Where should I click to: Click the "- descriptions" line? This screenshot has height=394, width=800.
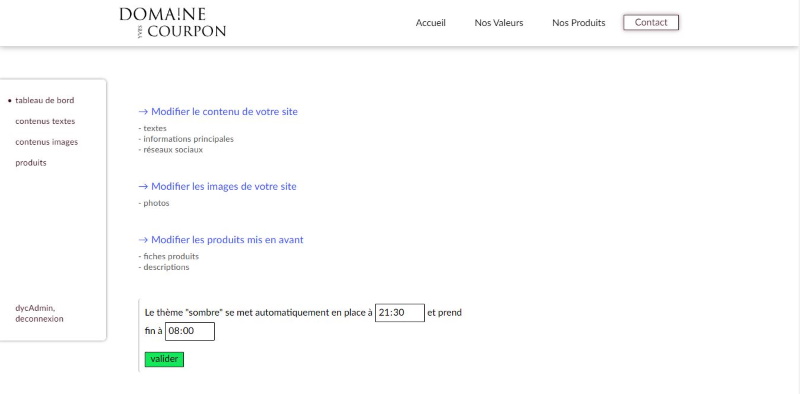click(164, 267)
